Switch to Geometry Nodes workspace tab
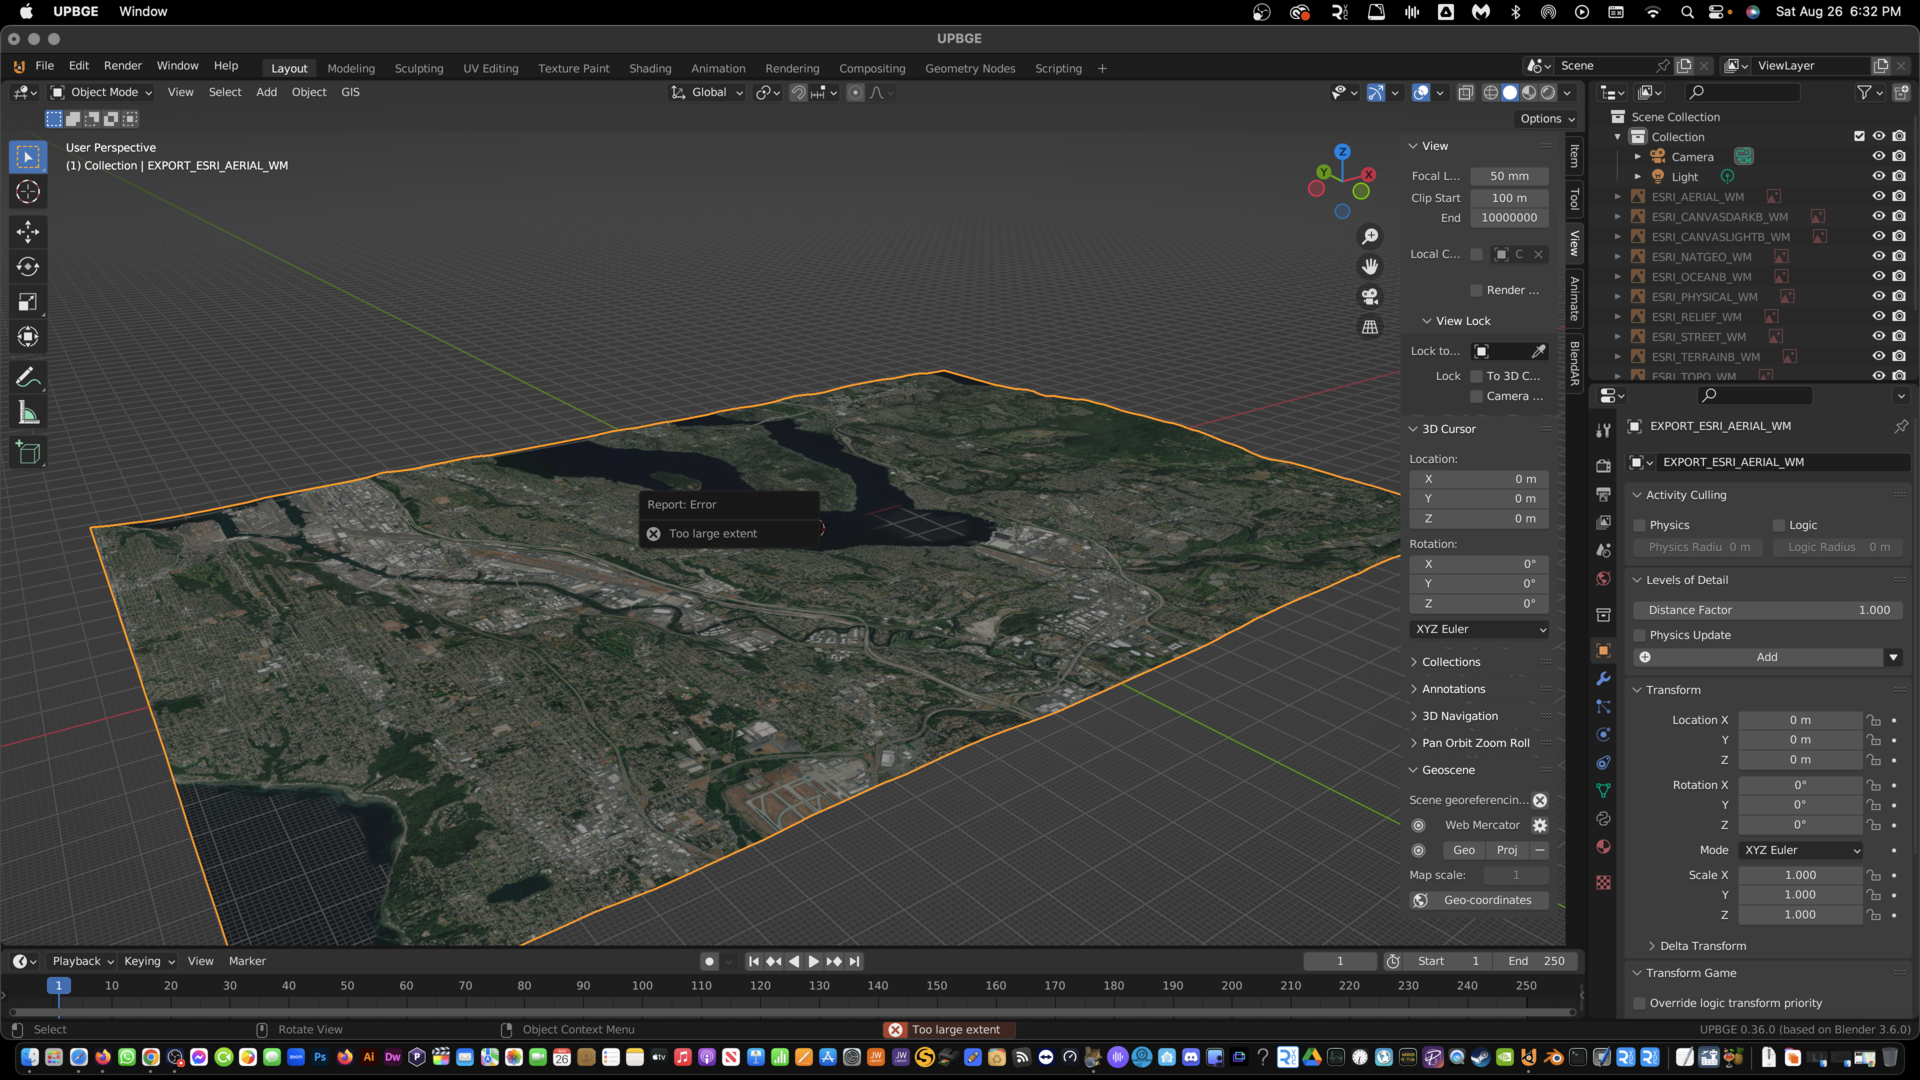 (x=970, y=68)
